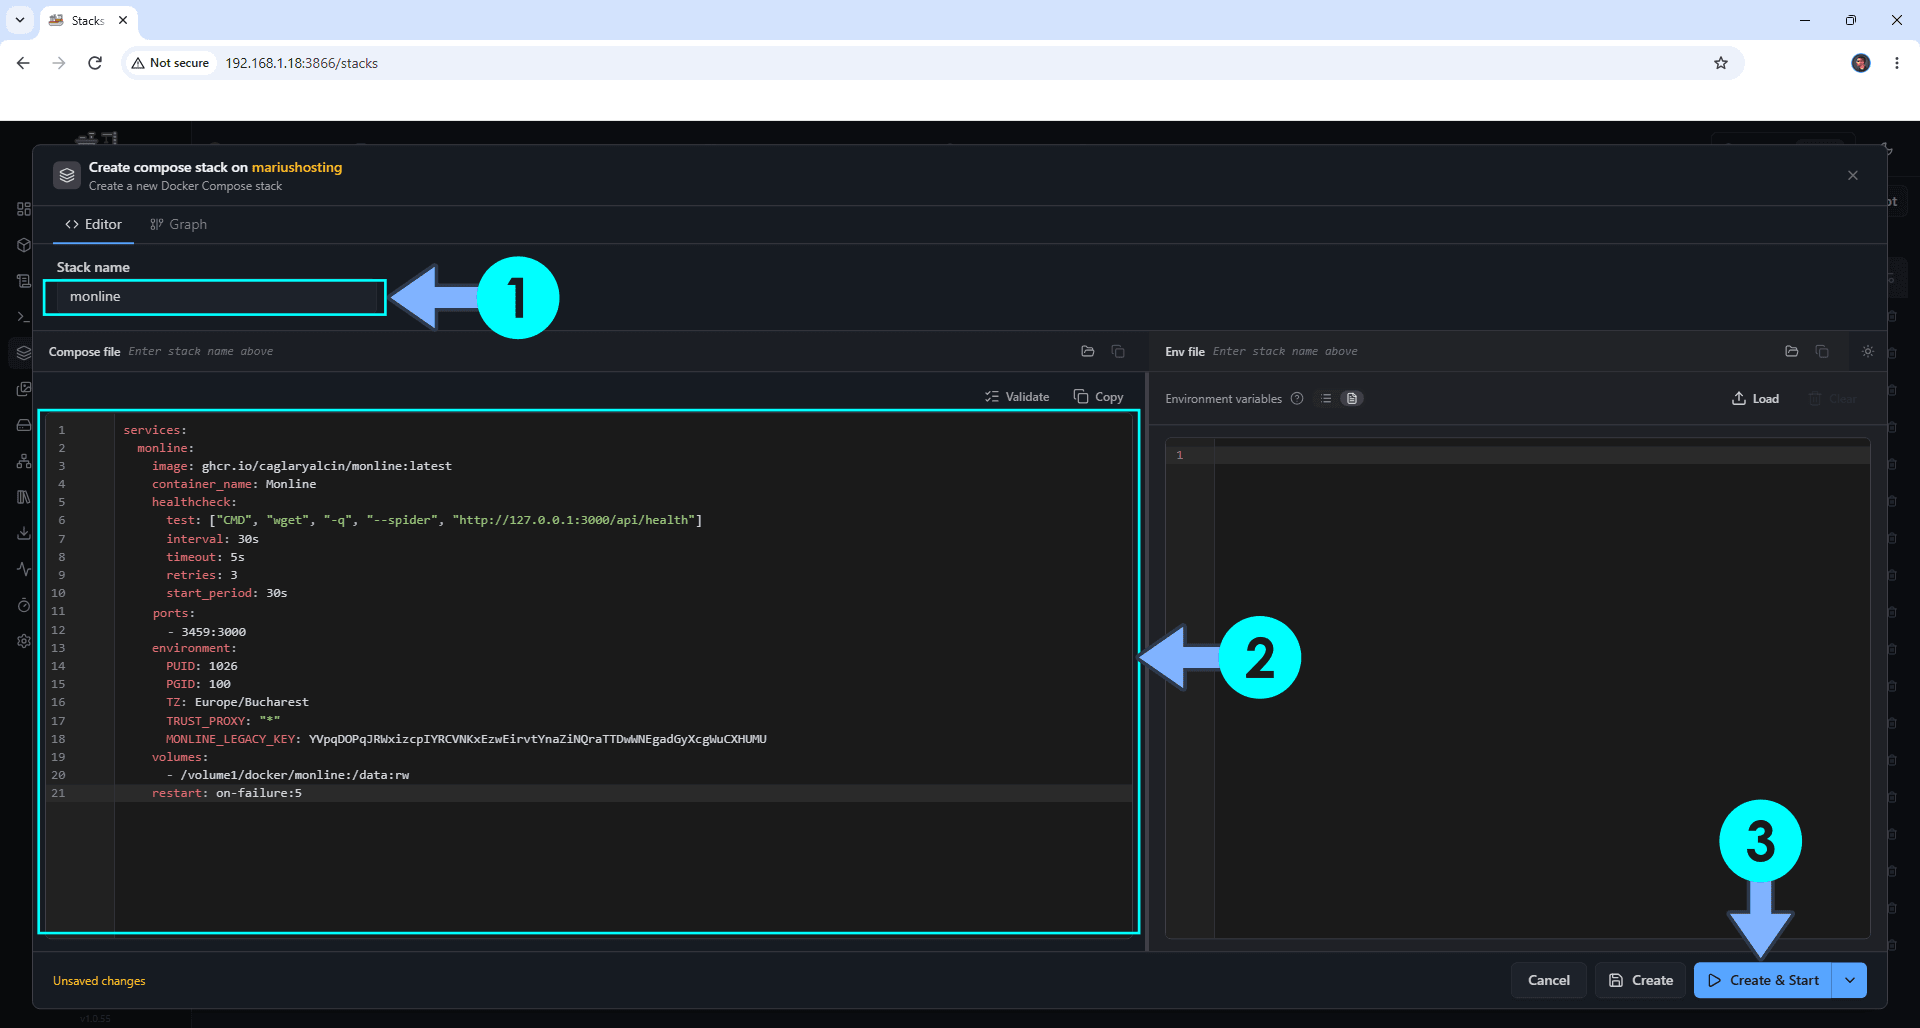
Task: Open the activity pulse icon in sidebar
Action: coord(24,569)
